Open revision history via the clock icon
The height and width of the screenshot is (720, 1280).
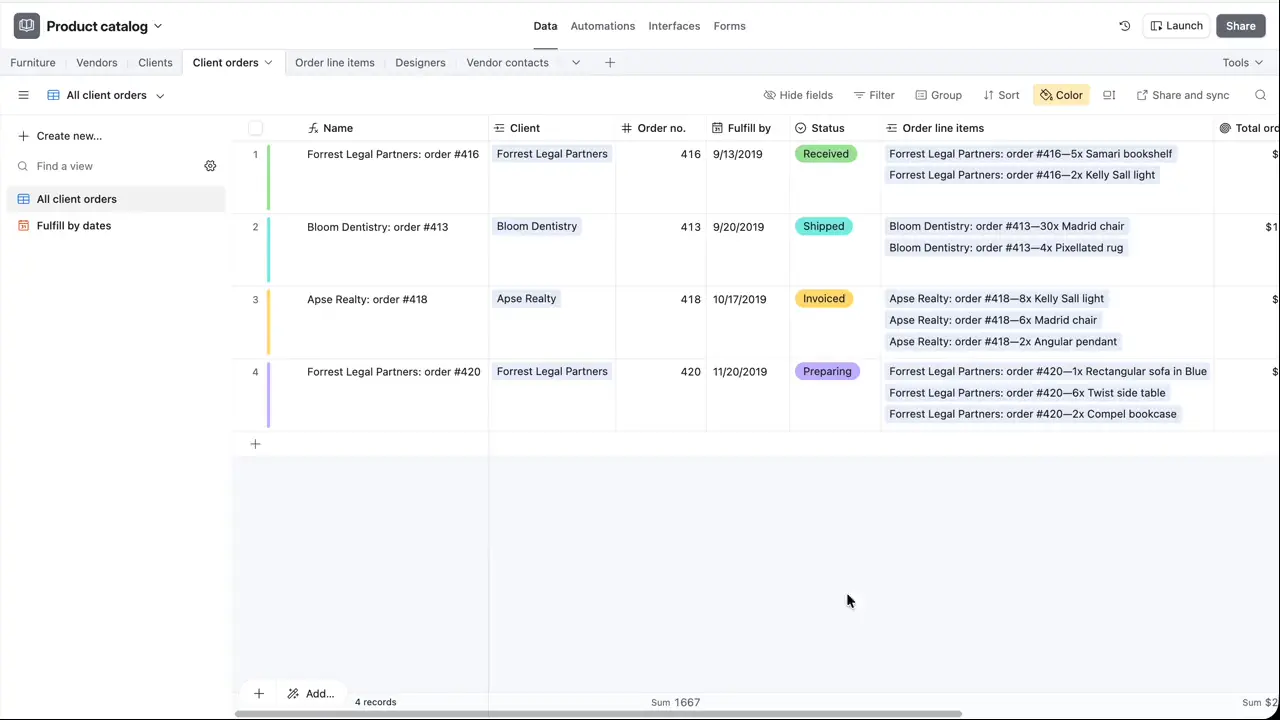tap(1124, 25)
